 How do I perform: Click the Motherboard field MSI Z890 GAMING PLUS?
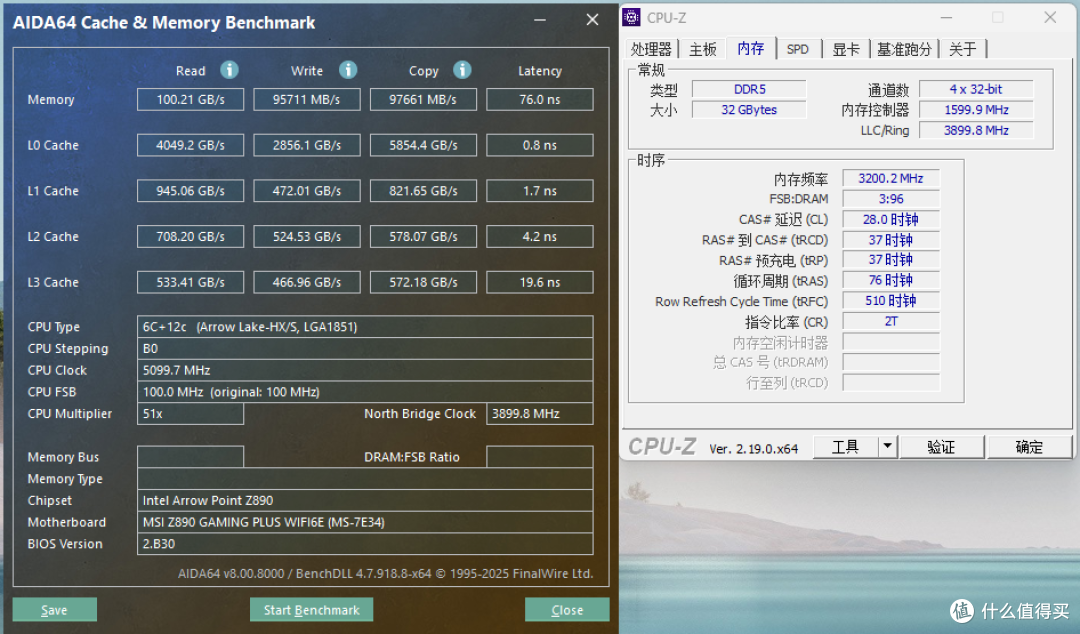click(365, 522)
